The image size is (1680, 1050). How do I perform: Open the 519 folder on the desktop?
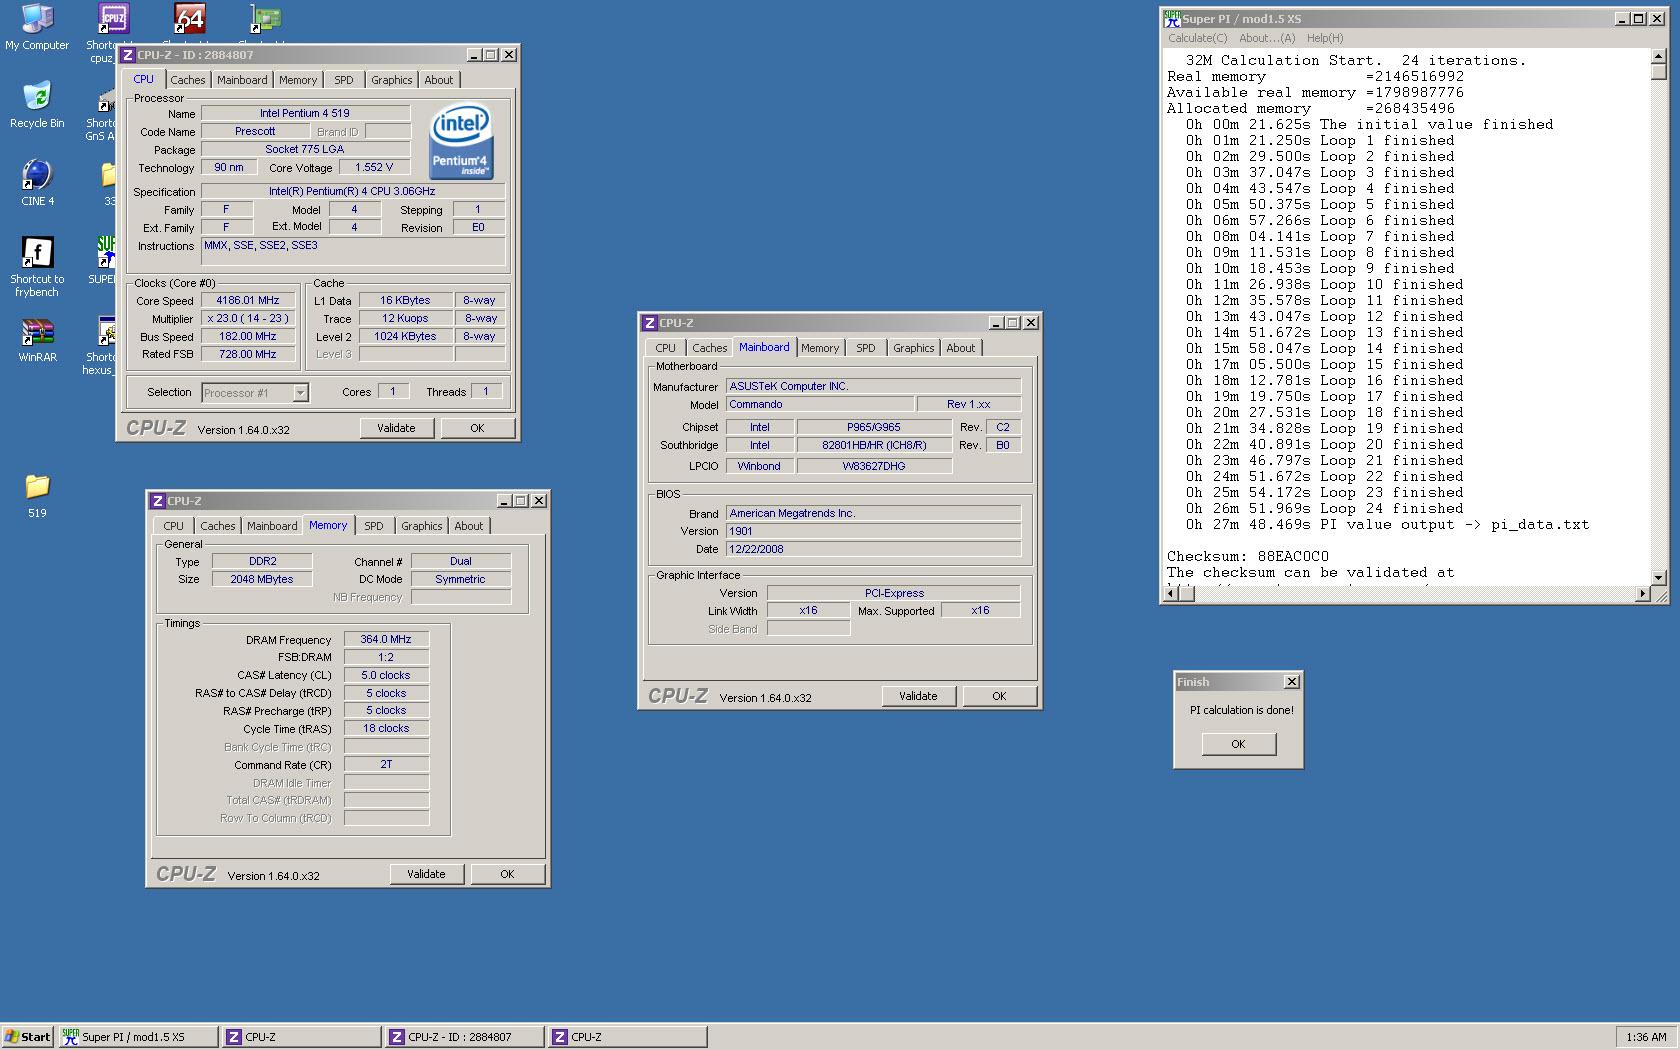click(x=37, y=496)
